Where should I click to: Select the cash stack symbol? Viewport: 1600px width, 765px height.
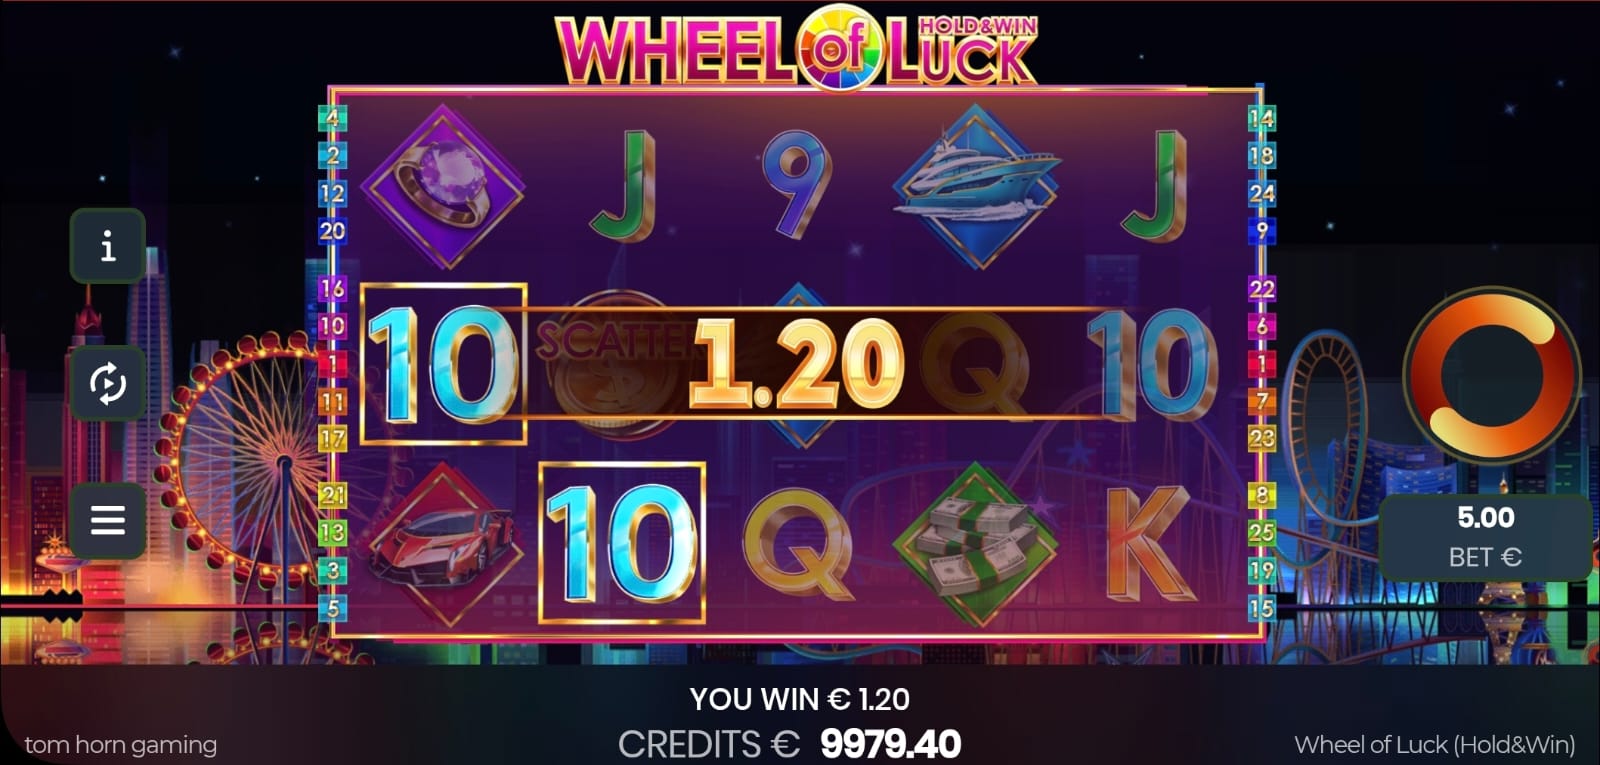976,542
